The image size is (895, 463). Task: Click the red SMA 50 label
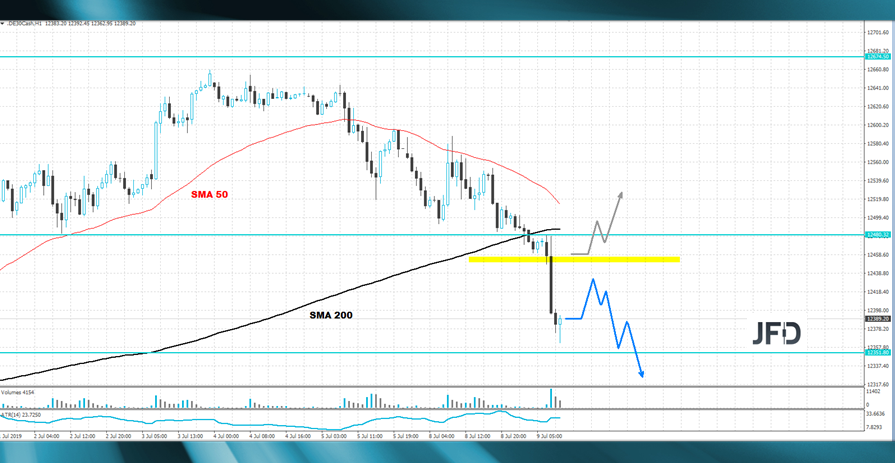209,195
